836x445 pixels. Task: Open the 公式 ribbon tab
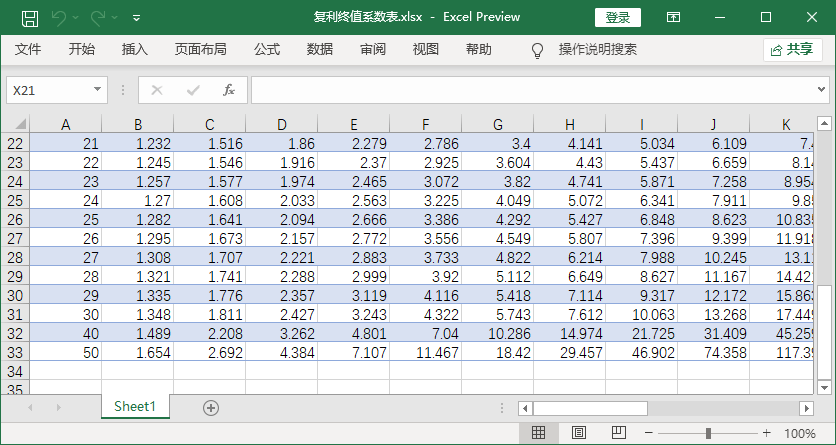click(x=267, y=50)
